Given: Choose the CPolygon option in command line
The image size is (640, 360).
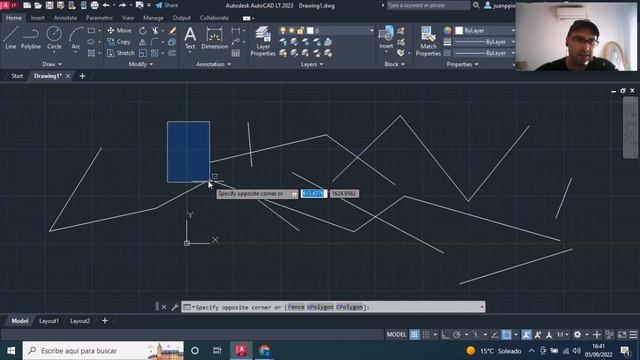Looking at the screenshot, I should click(x=349, y=307).
